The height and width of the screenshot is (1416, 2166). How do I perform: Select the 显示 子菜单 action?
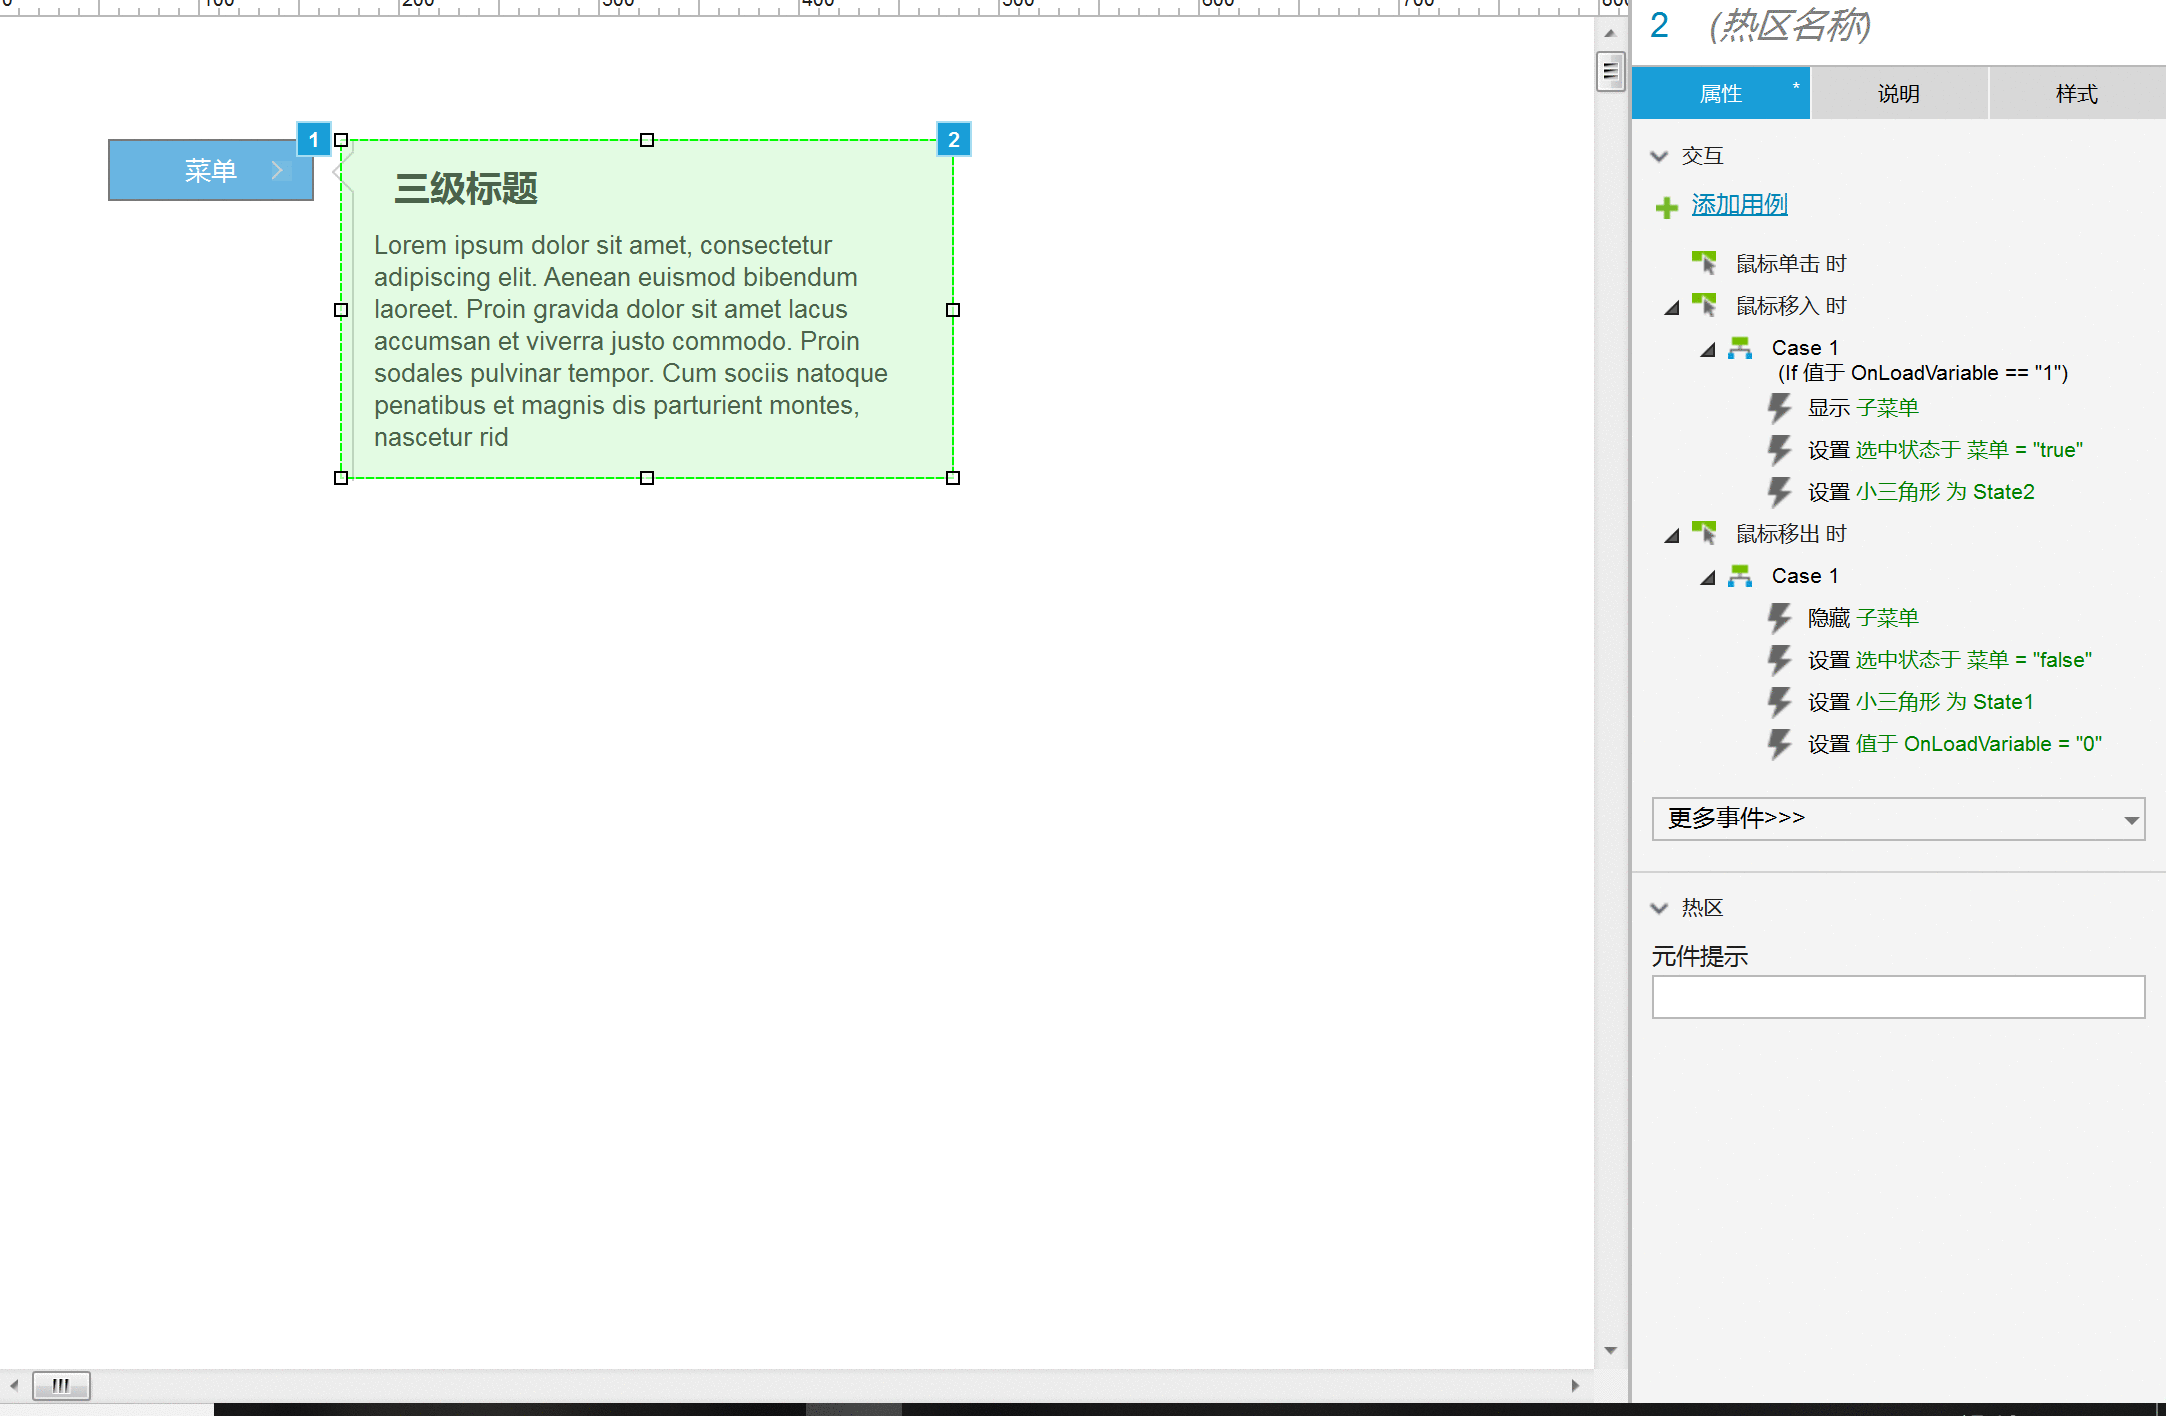[1863, 408]
